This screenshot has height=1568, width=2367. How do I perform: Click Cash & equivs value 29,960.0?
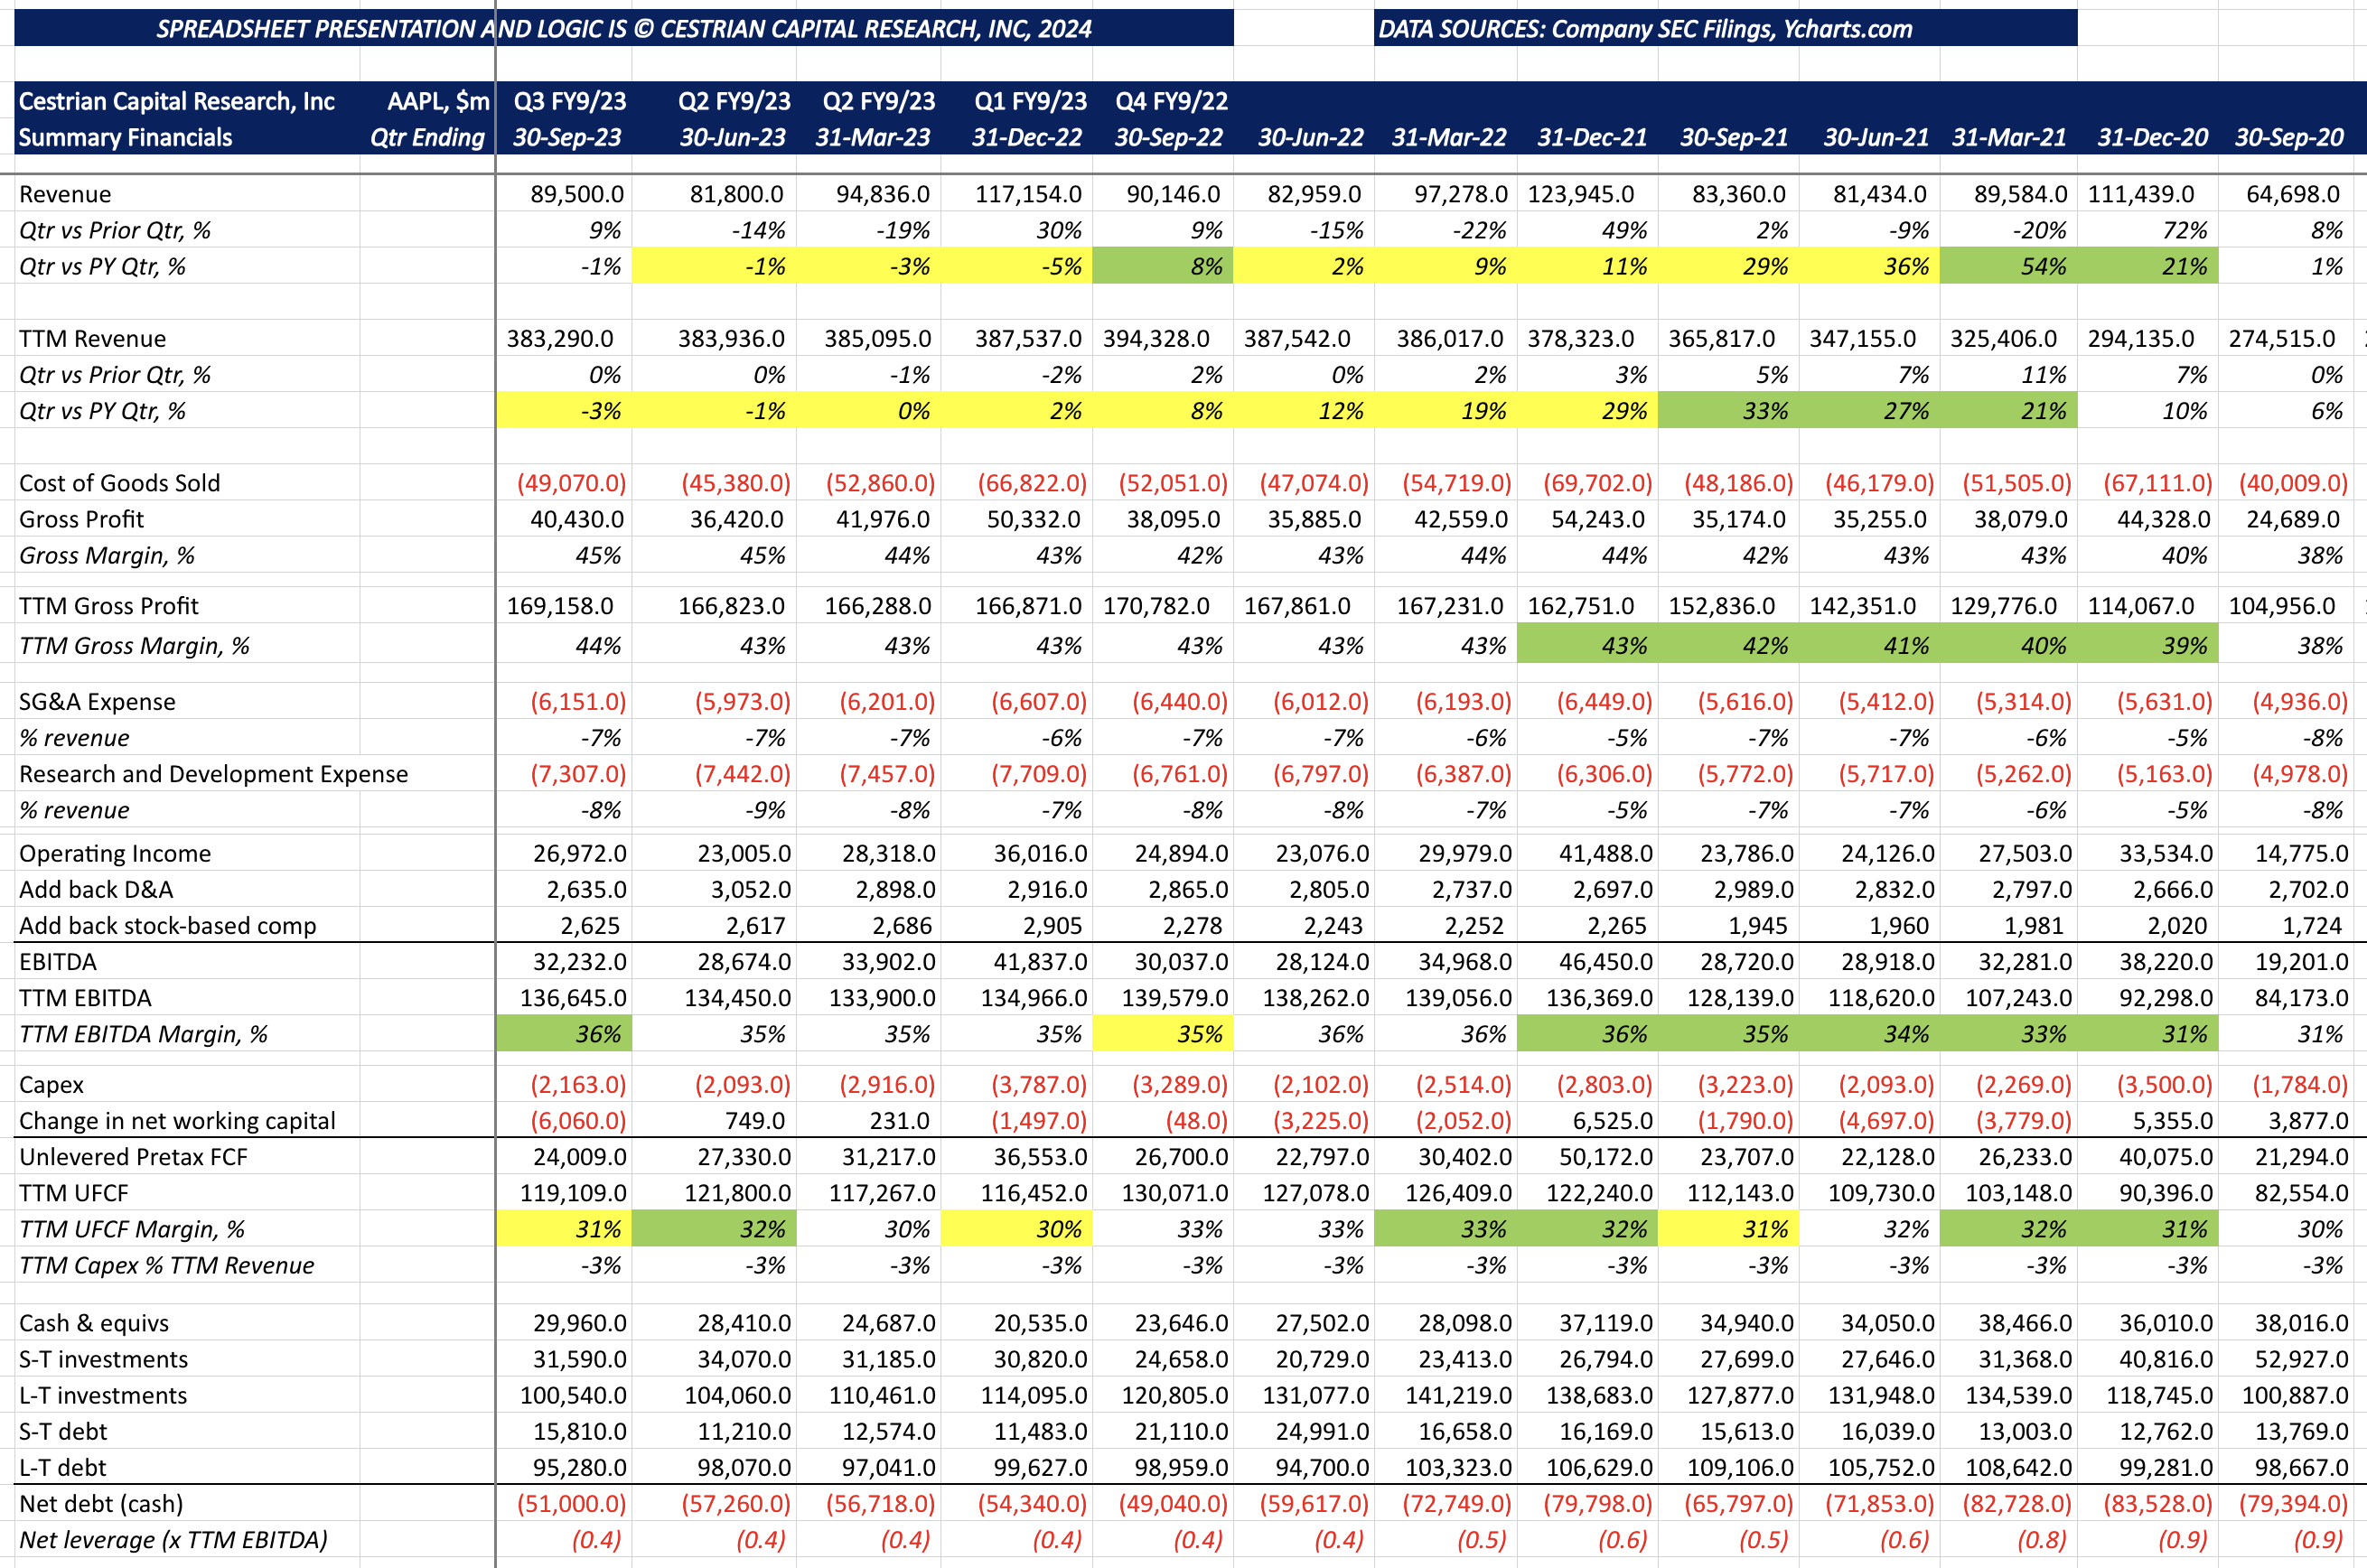579,1323
